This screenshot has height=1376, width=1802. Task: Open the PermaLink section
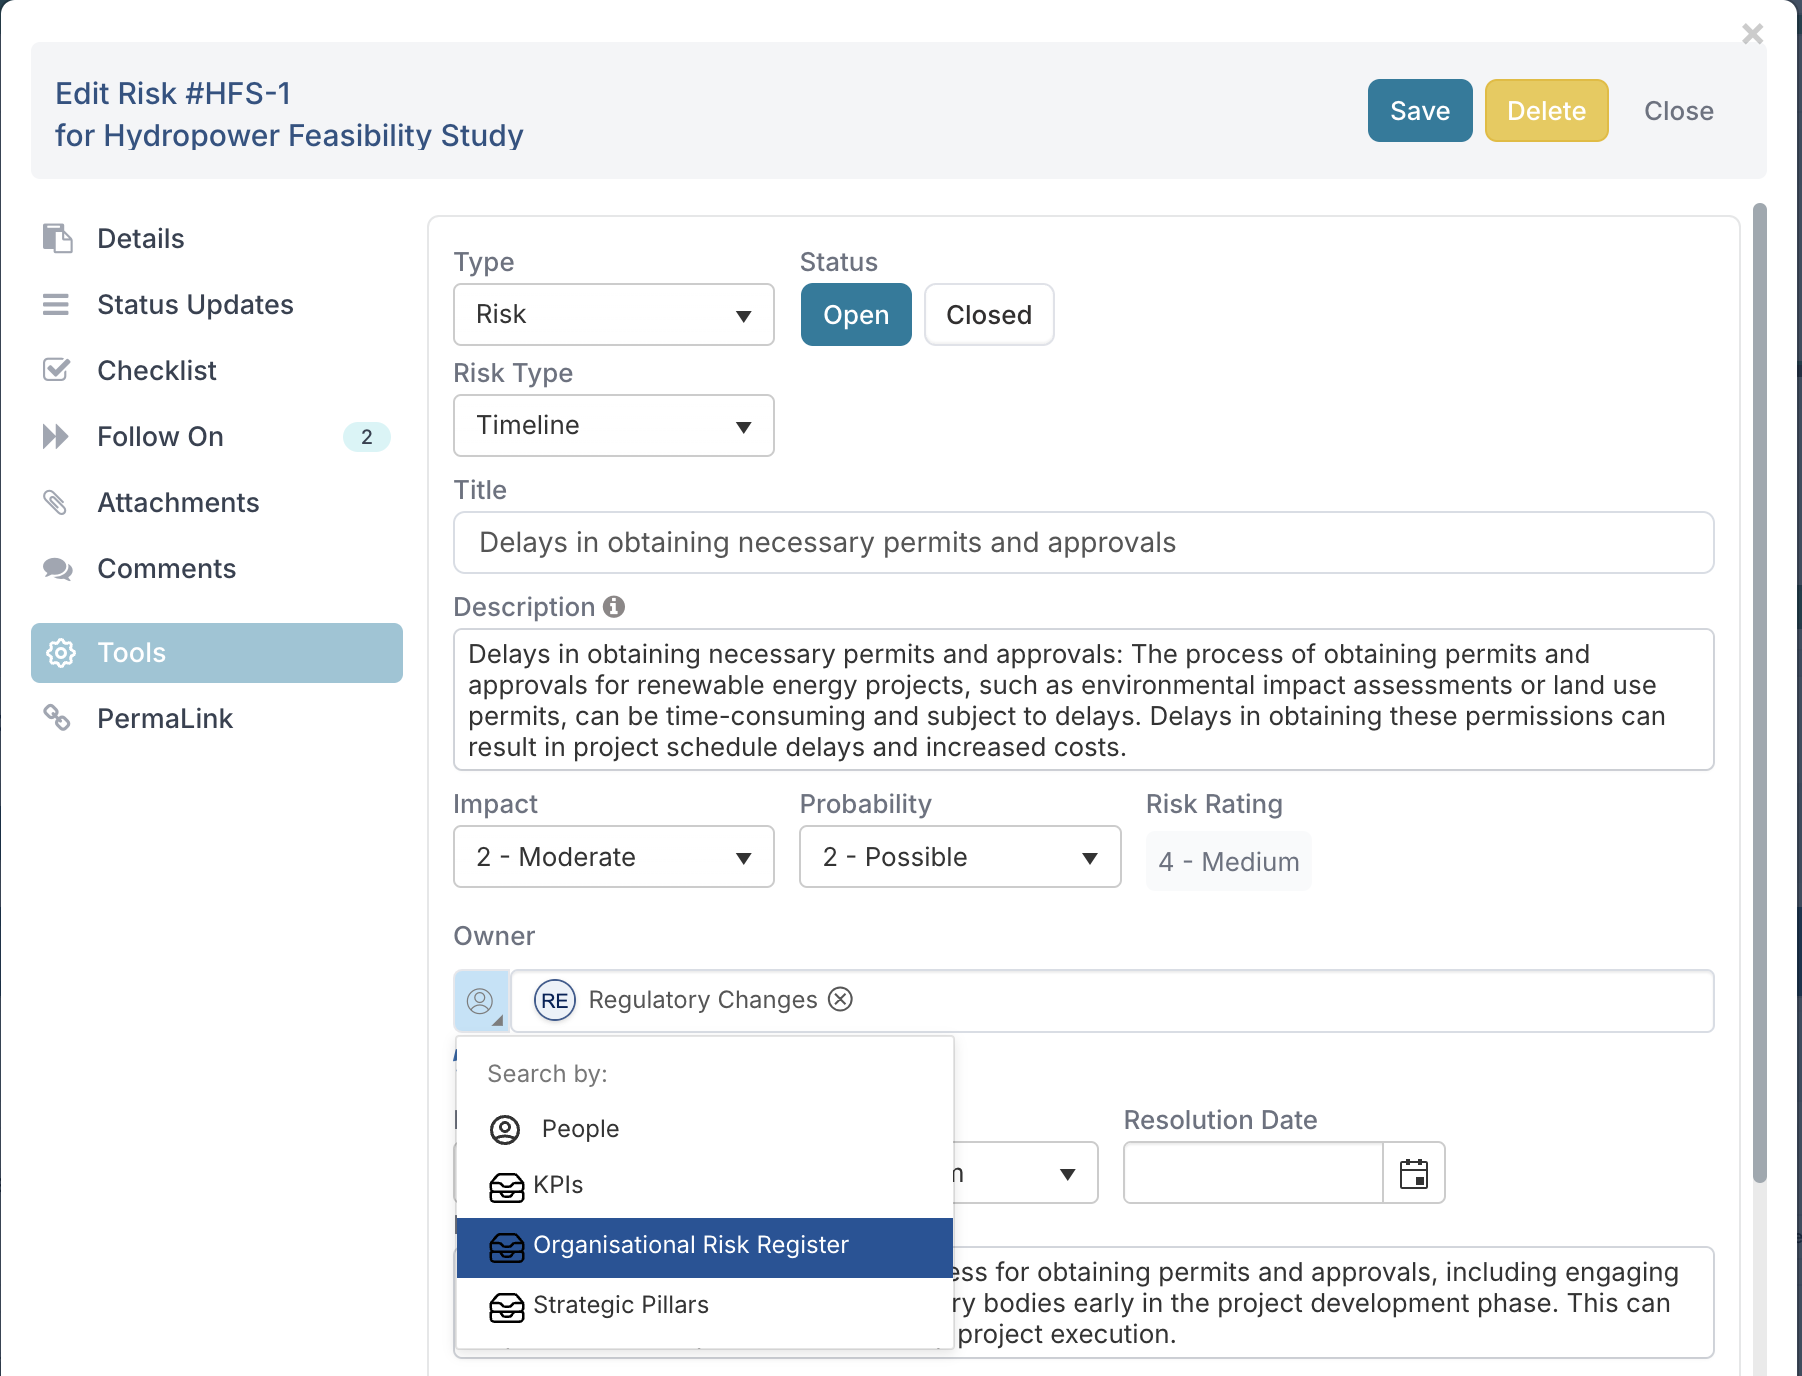[x=217, y=718]
